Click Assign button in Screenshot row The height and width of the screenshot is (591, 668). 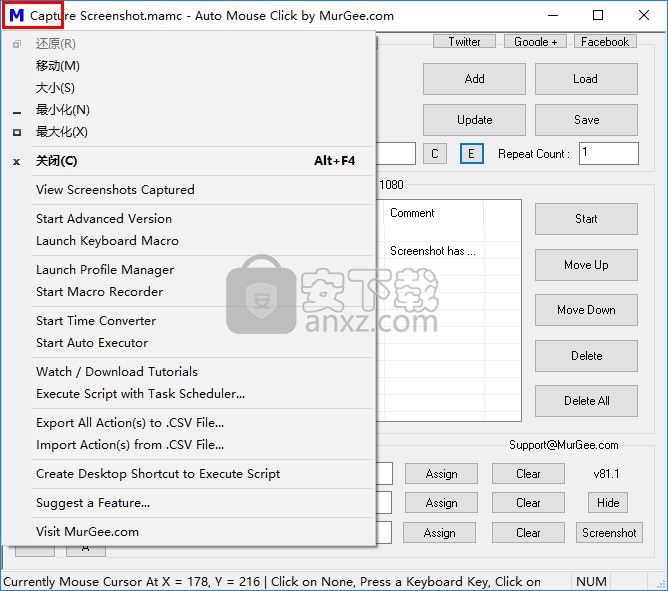(440, 533)
